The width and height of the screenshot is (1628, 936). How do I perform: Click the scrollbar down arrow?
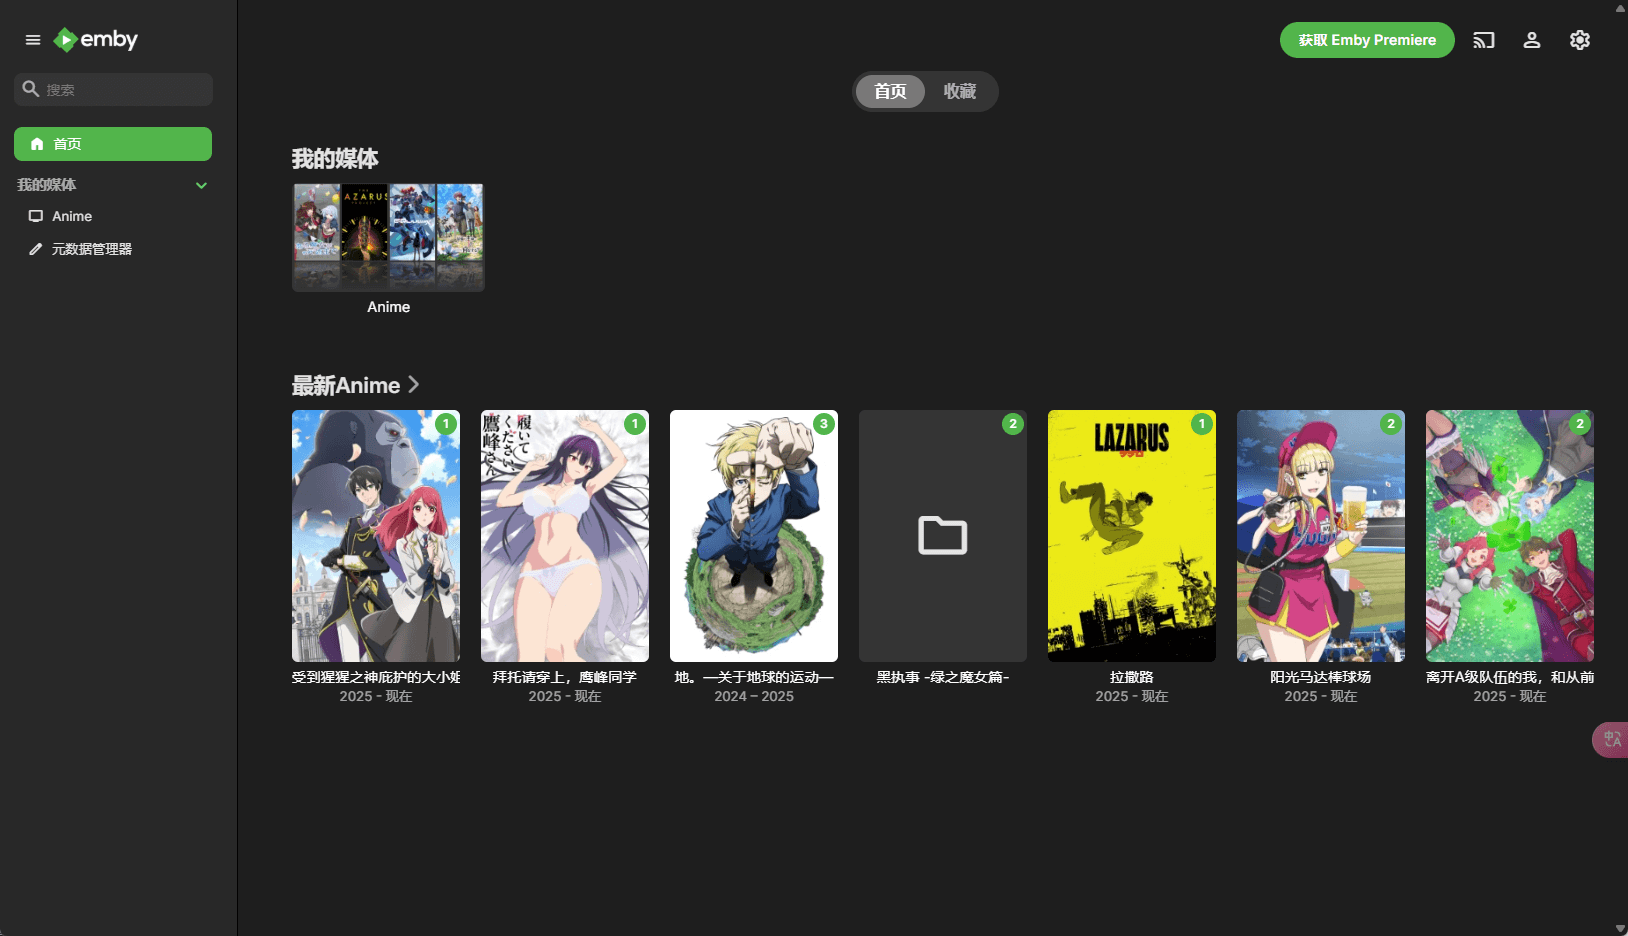point(1620,928)
